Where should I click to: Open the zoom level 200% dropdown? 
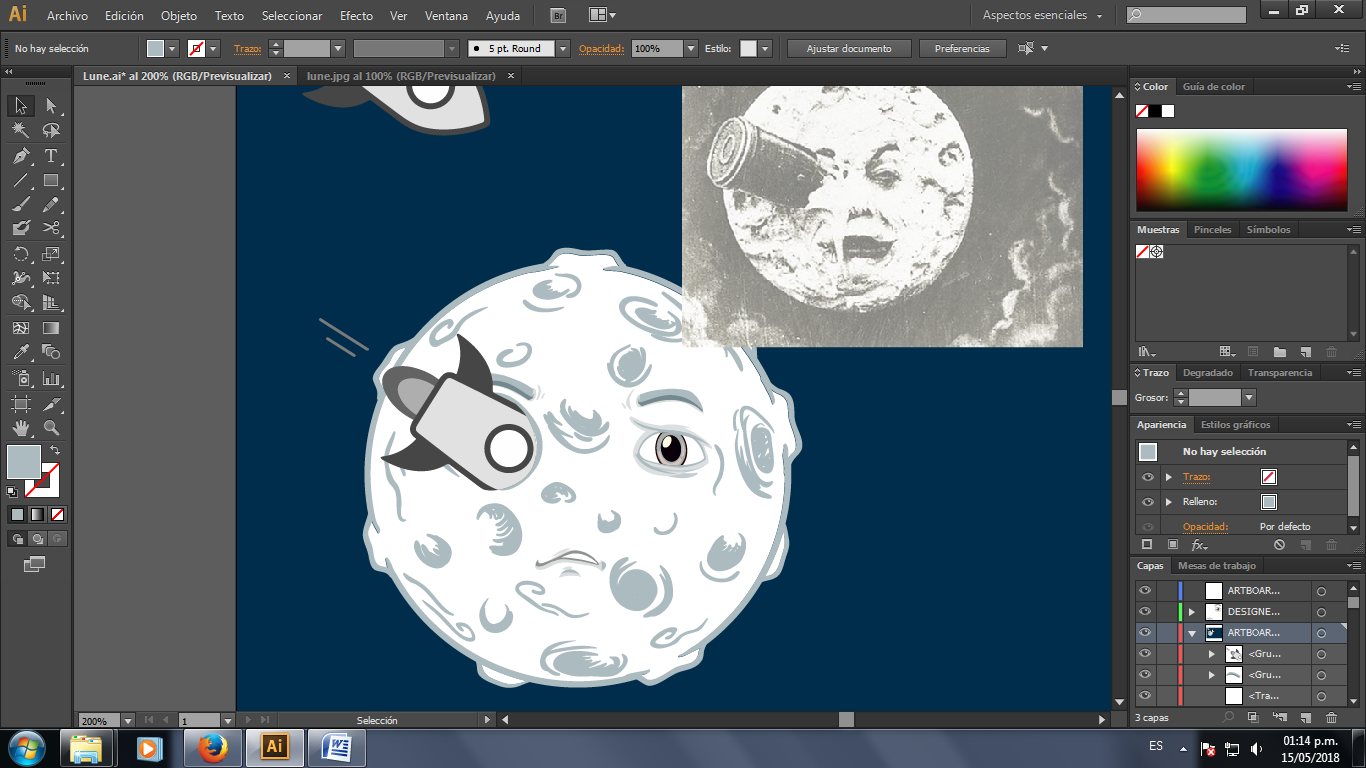pyautogui.click(x=128, y=720)
